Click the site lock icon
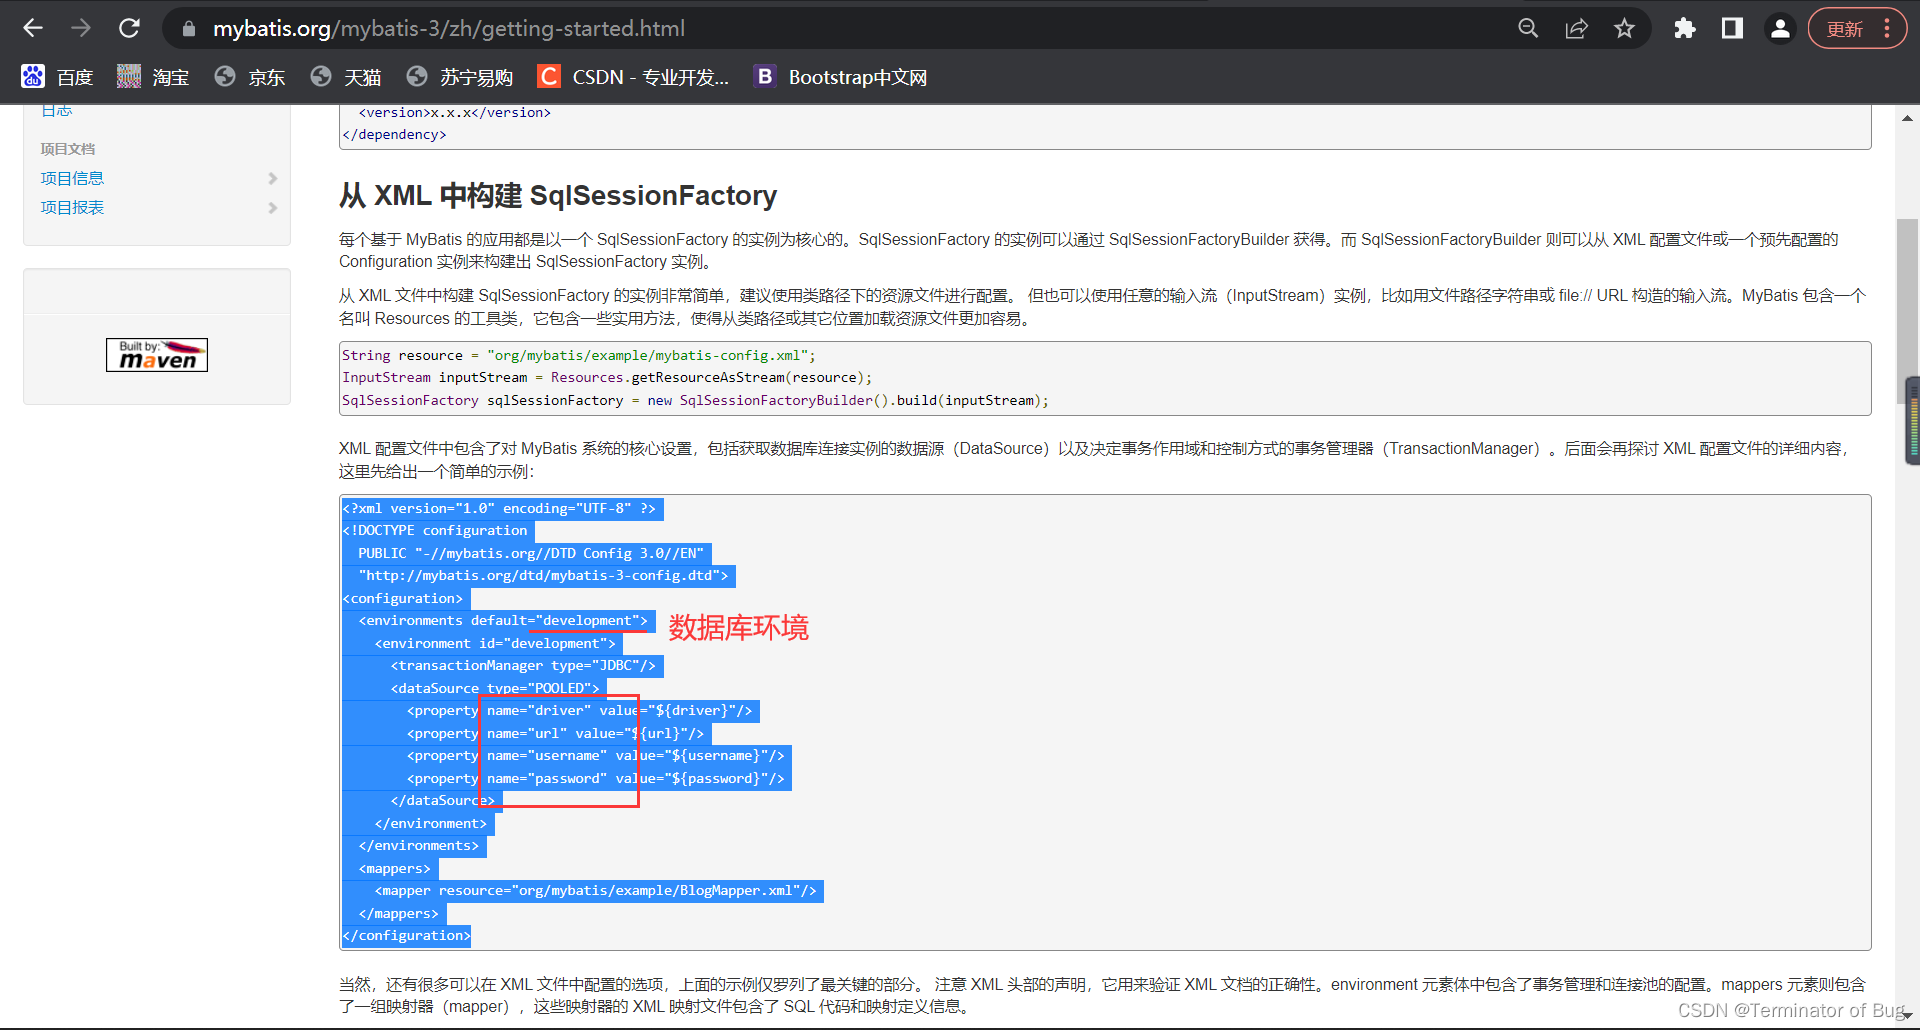 click(189, 29)
